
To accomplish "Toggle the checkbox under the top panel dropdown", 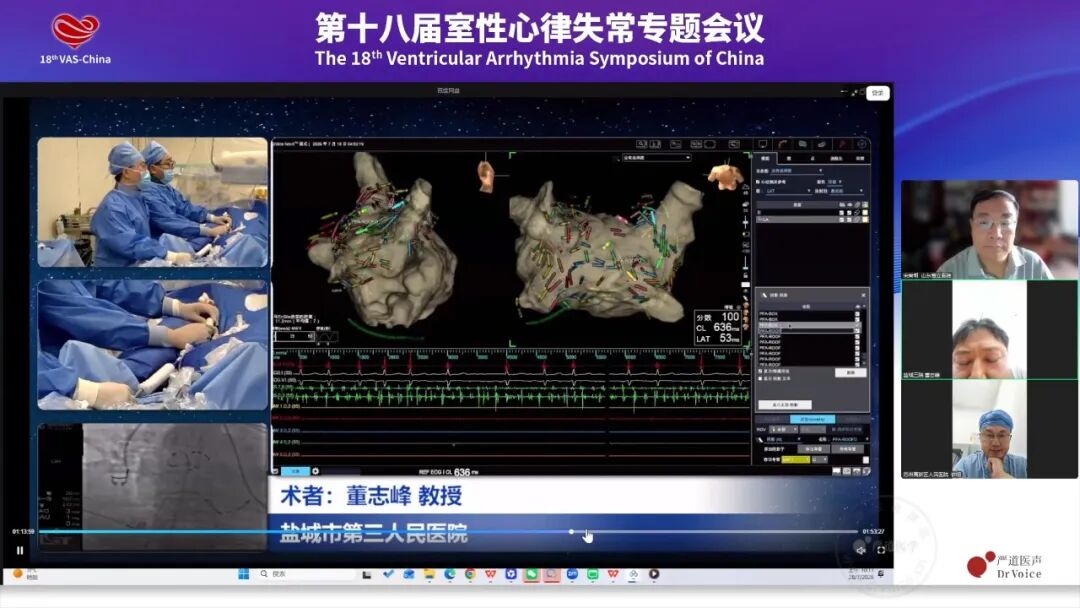I will tap(758, 182).
